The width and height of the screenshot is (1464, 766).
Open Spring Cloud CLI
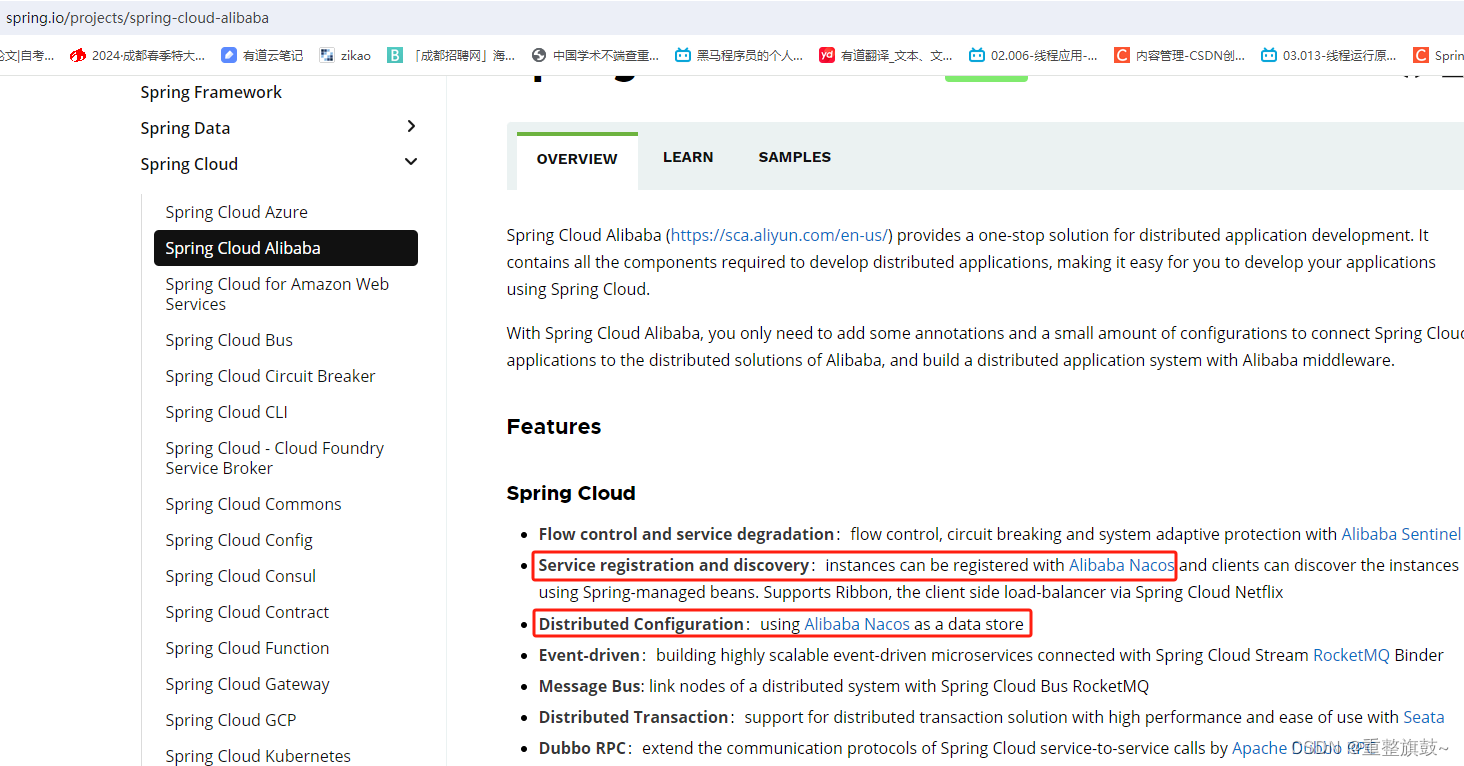coord(226,412)
